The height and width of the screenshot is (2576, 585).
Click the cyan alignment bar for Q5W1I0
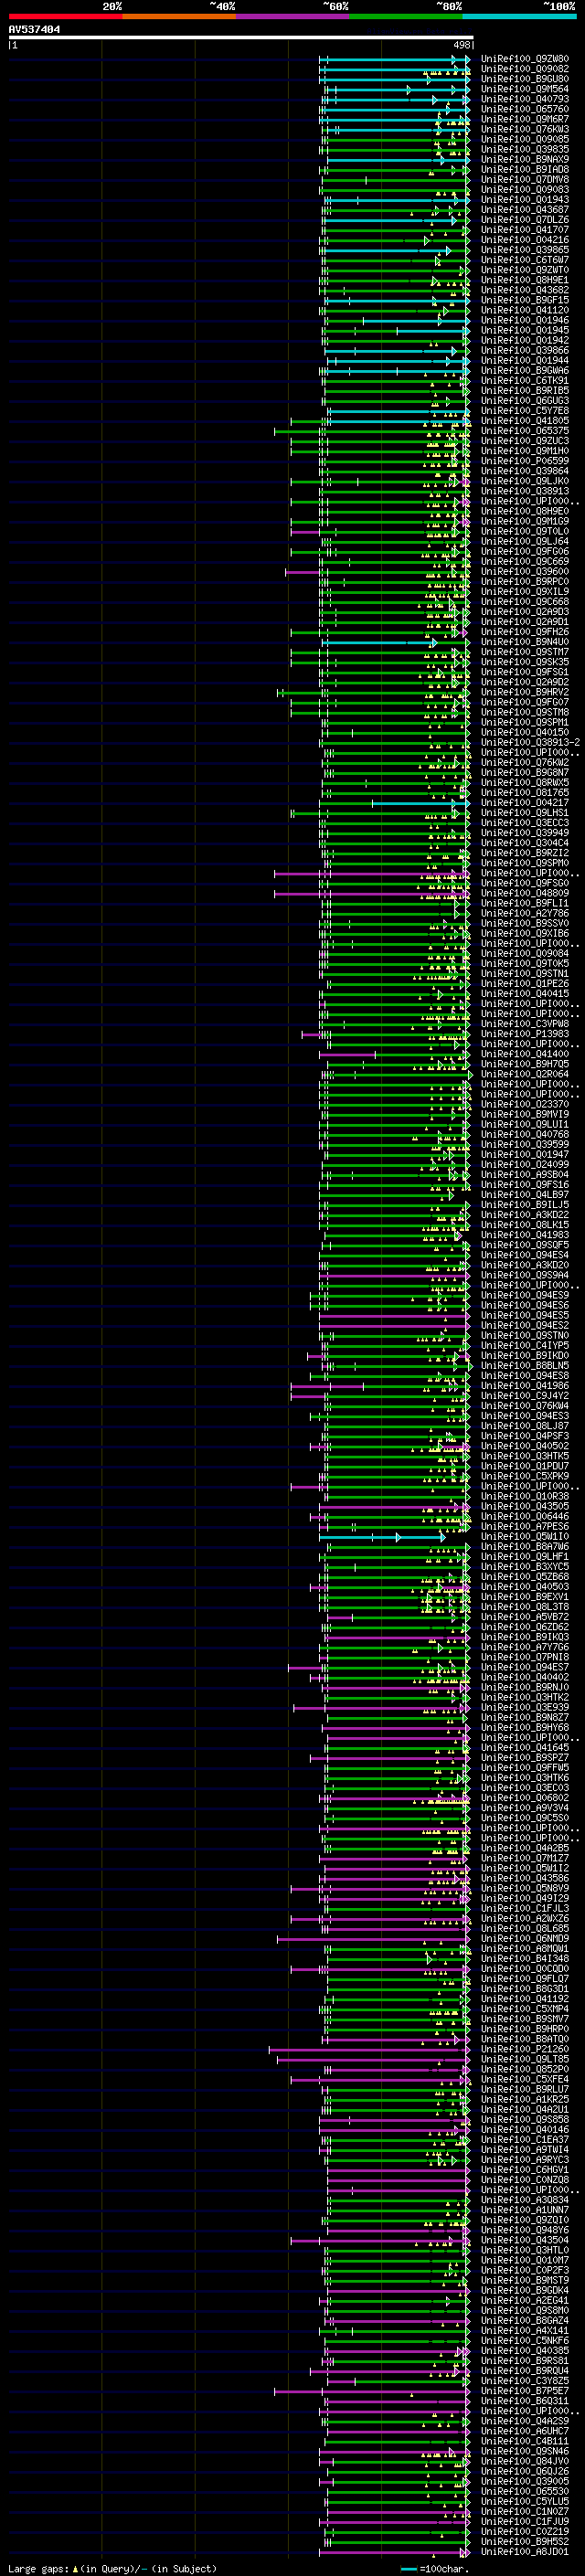click(x=385, y=1537)
